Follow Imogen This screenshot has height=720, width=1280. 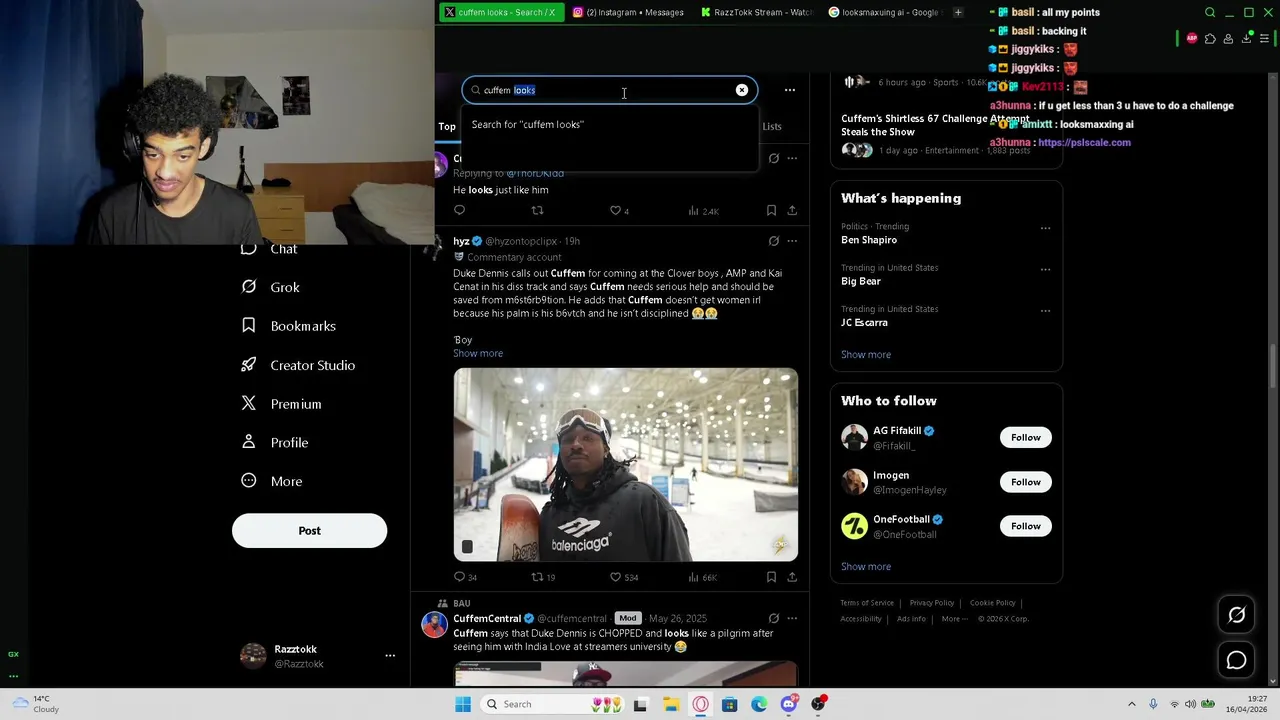coord(1025,482)
